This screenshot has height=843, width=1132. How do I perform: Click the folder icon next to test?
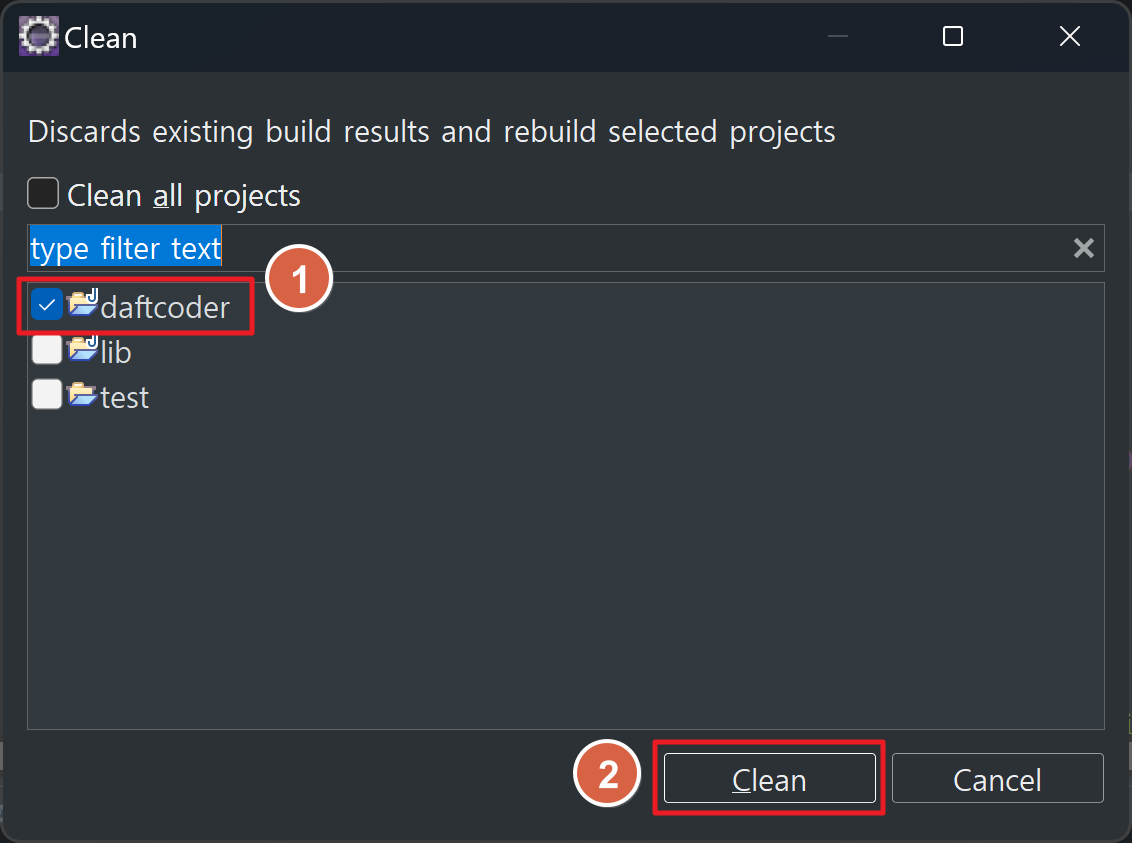[x=82, y=394]
